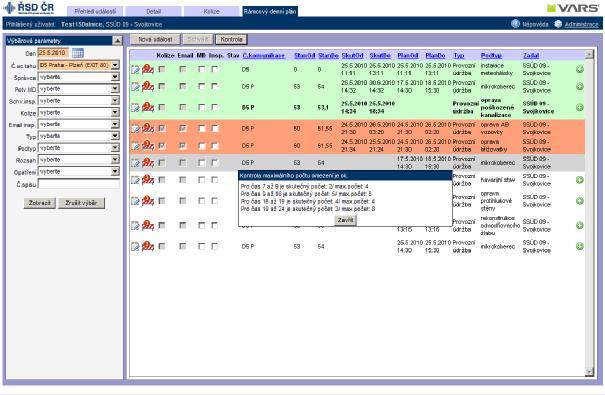Toggle Insp. checkbox in instalace meteohlásky row
The width and height of the screenshot is (605, 395).
215,69
